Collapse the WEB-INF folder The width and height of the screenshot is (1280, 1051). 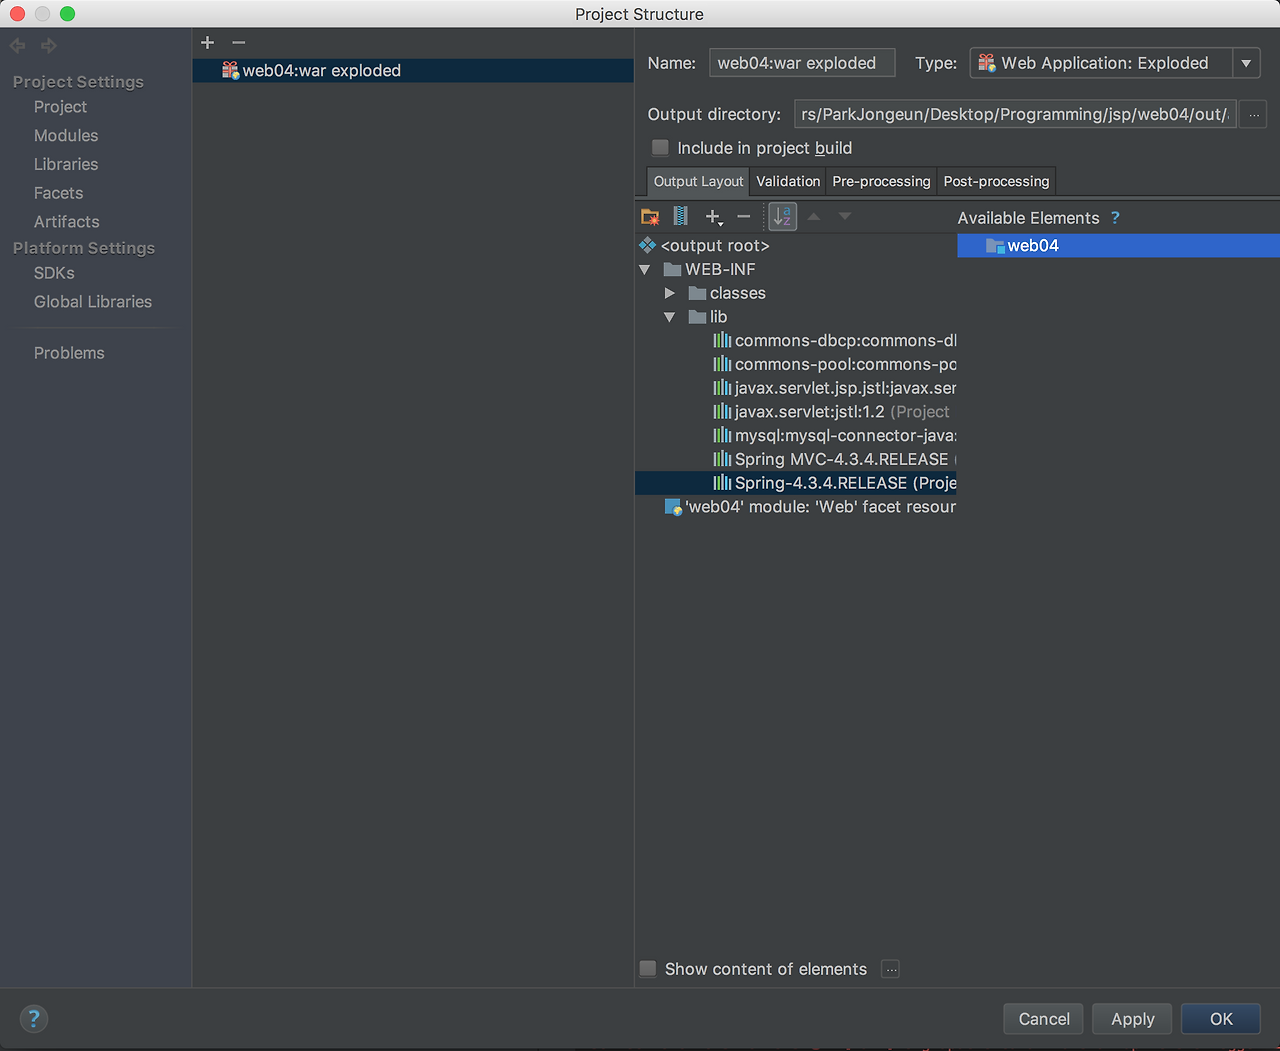[x=645, y=270]
